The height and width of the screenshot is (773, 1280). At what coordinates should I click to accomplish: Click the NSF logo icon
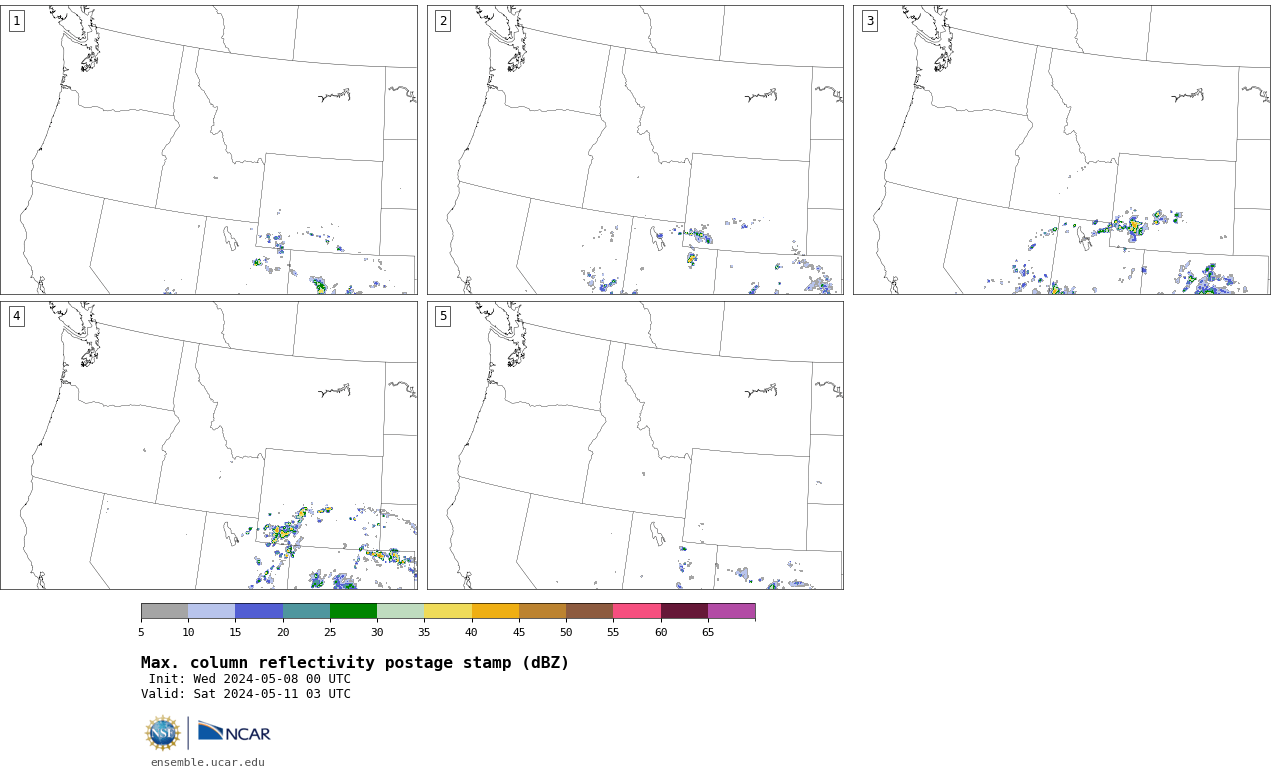pos(163,733)
